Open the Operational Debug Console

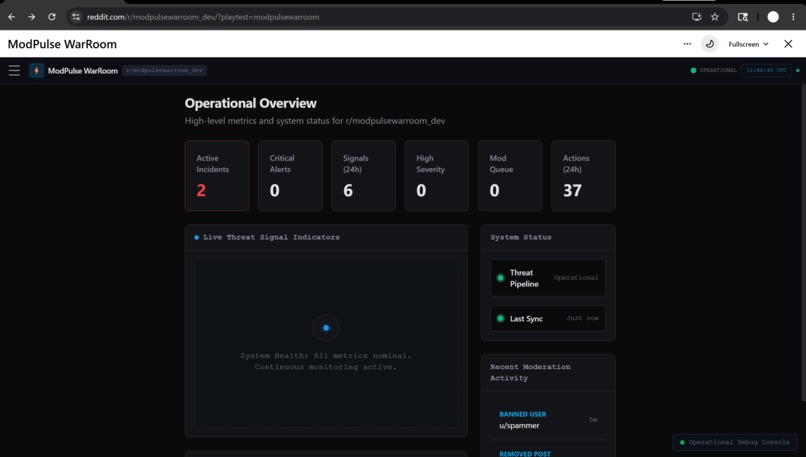tap(735, 442)
